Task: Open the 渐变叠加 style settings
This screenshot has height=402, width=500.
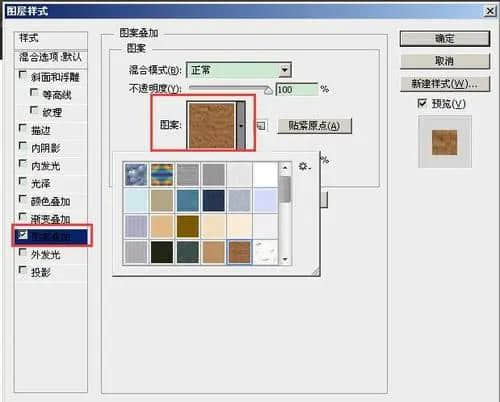Action: click(x=51, y=219)
